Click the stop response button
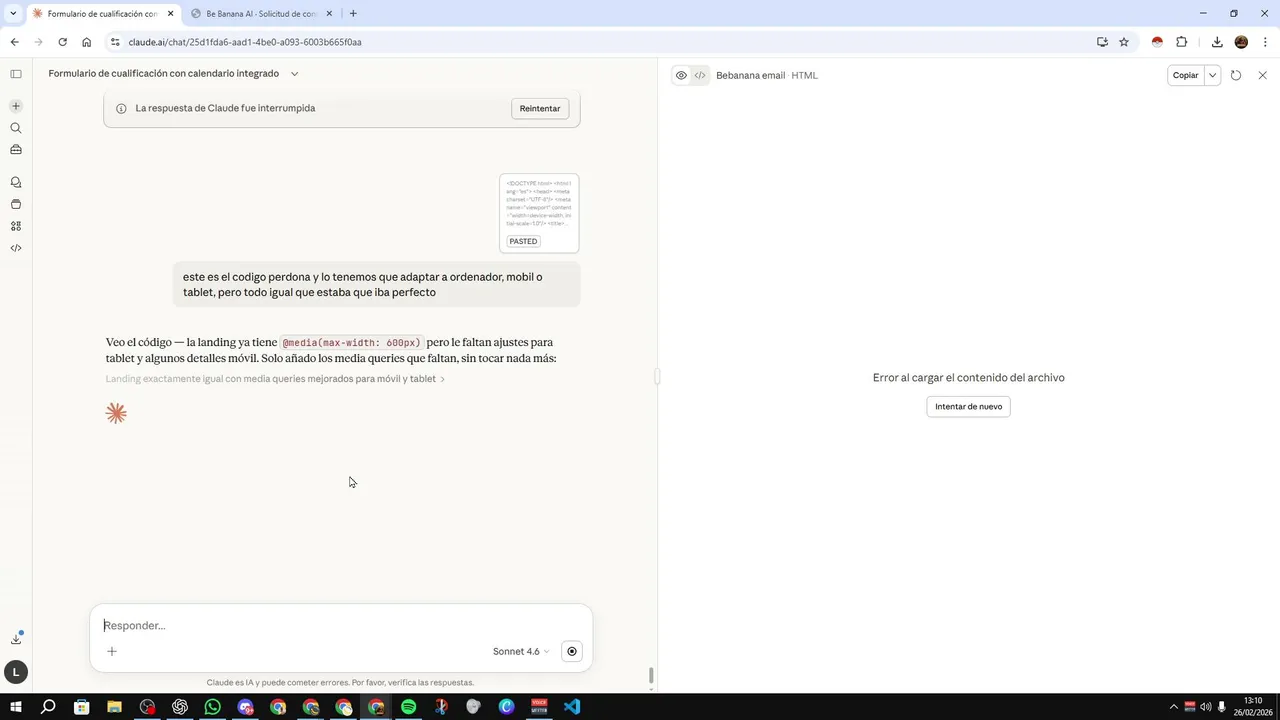Viewport: 1280px width, 720px height. (x=572, y=651)
